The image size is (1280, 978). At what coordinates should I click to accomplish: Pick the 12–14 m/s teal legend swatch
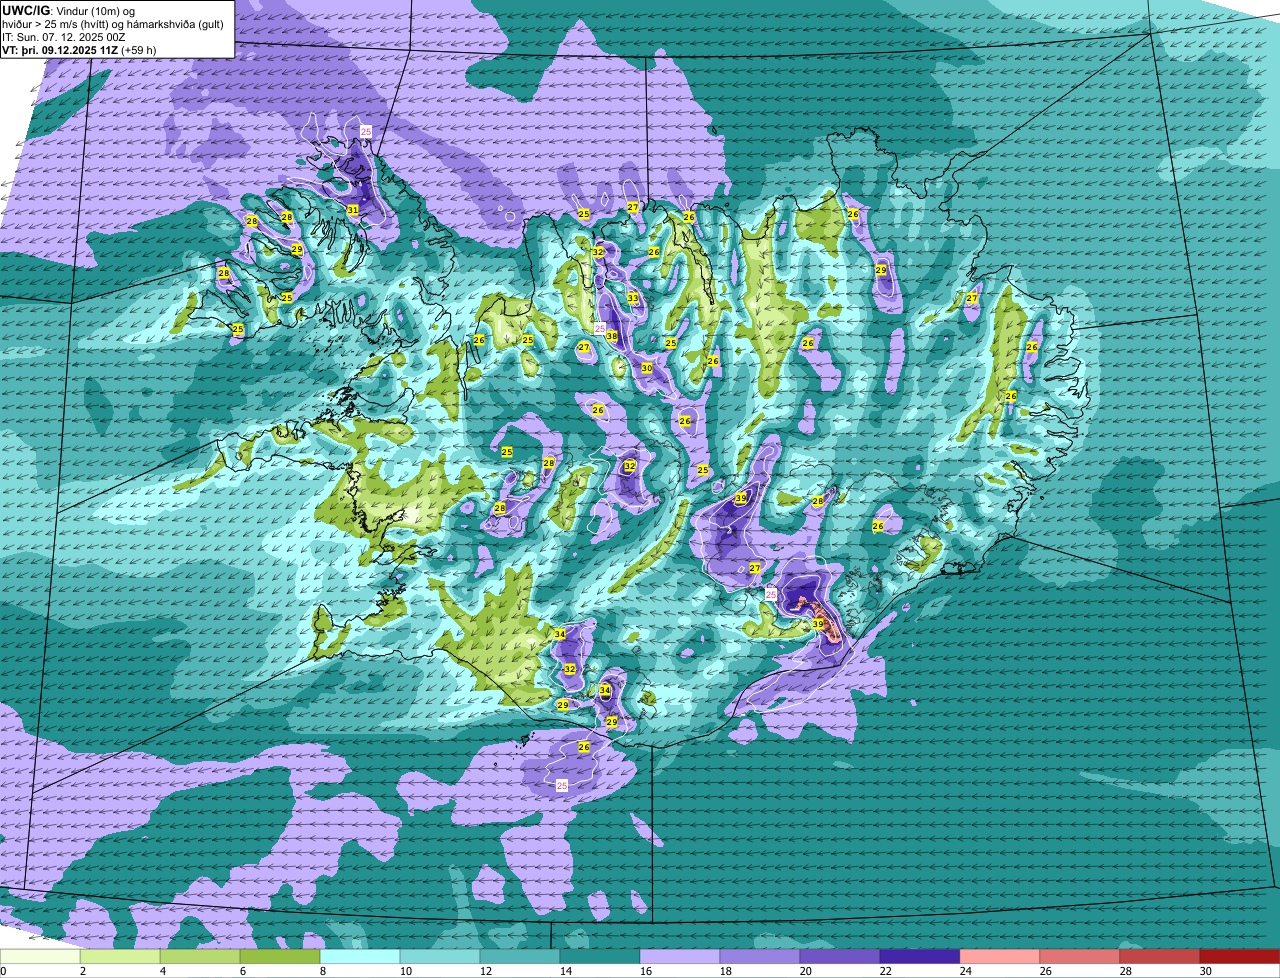[x=520, y=956]
